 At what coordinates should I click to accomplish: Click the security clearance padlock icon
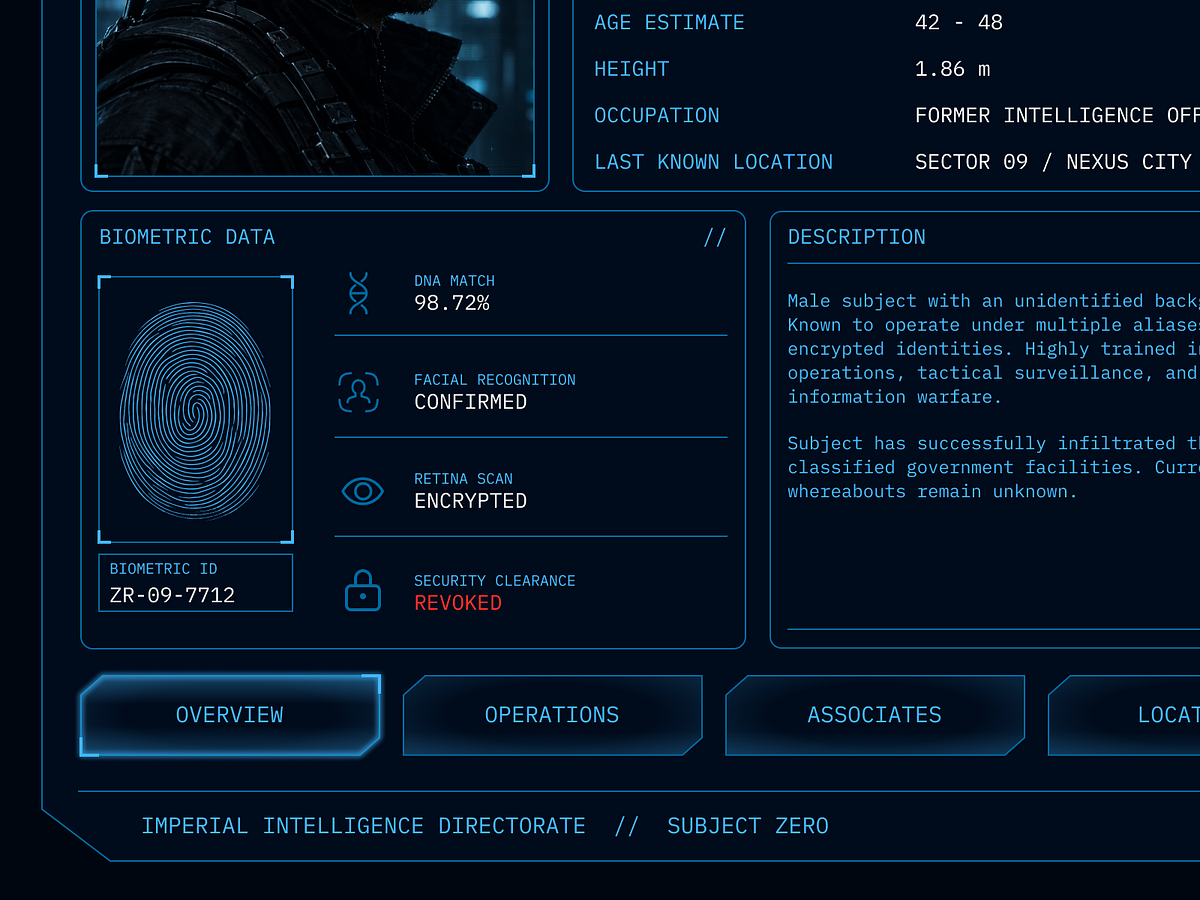click(x=363, y=591)
